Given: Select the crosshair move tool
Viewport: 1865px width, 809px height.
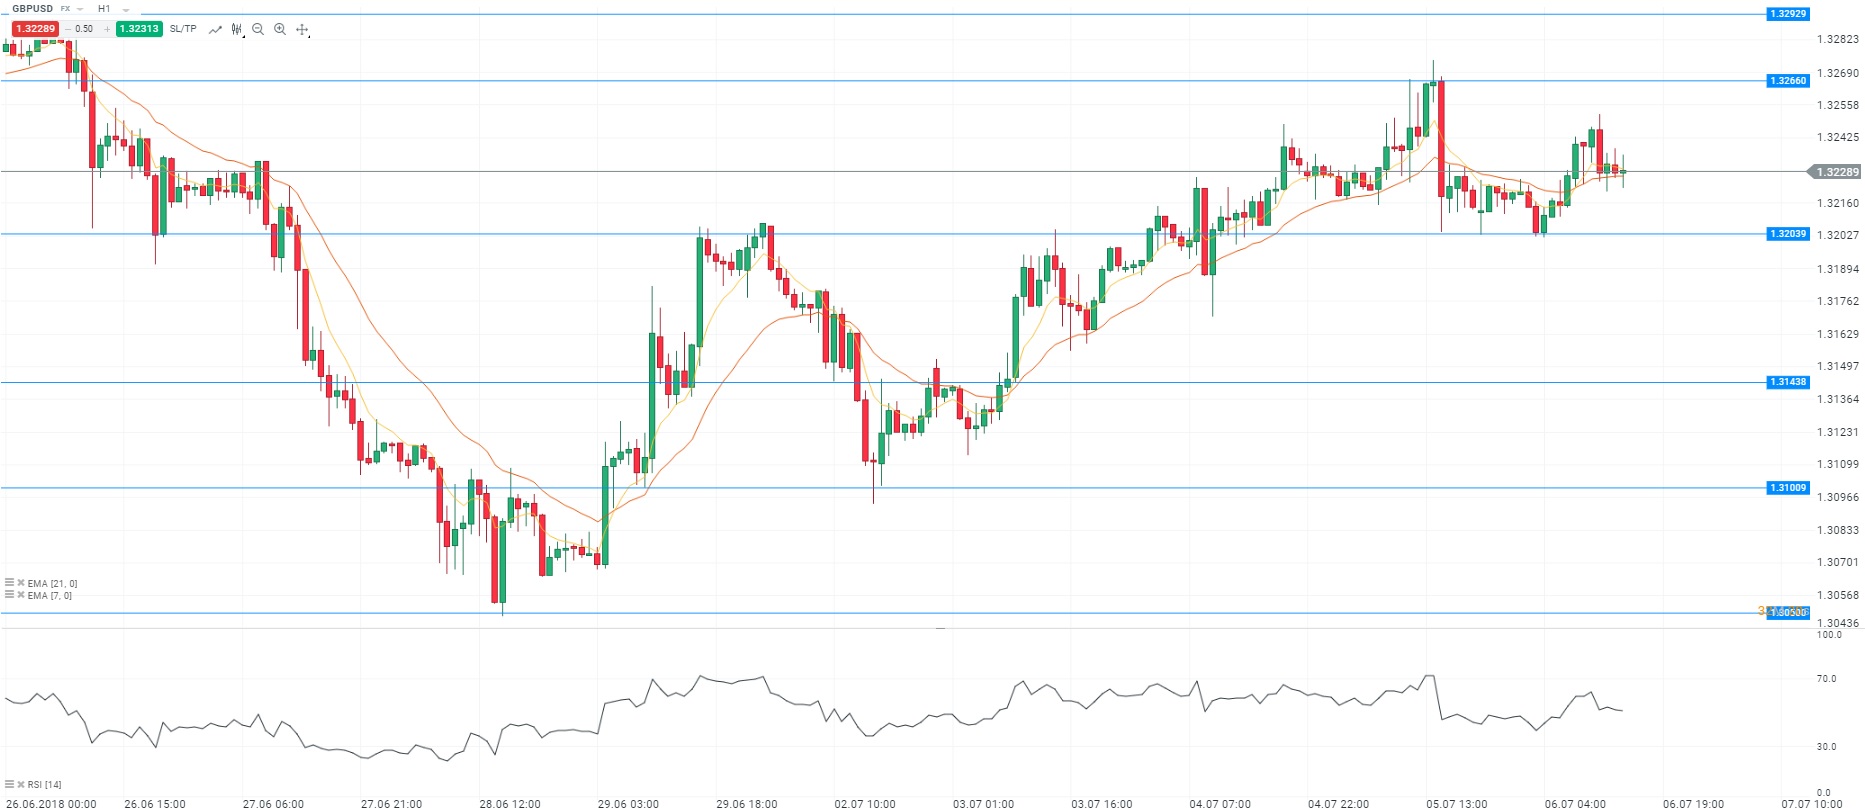Looking at the screenshot, I should [x=302, y=30].
